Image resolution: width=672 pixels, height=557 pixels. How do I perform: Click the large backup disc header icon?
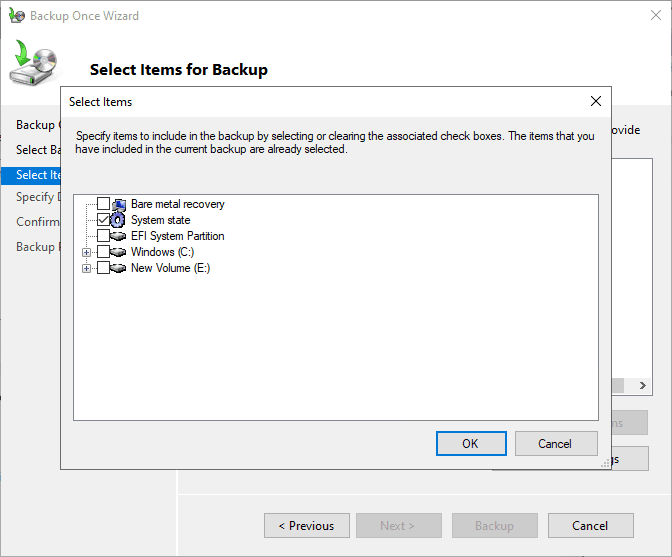point(34,65)
